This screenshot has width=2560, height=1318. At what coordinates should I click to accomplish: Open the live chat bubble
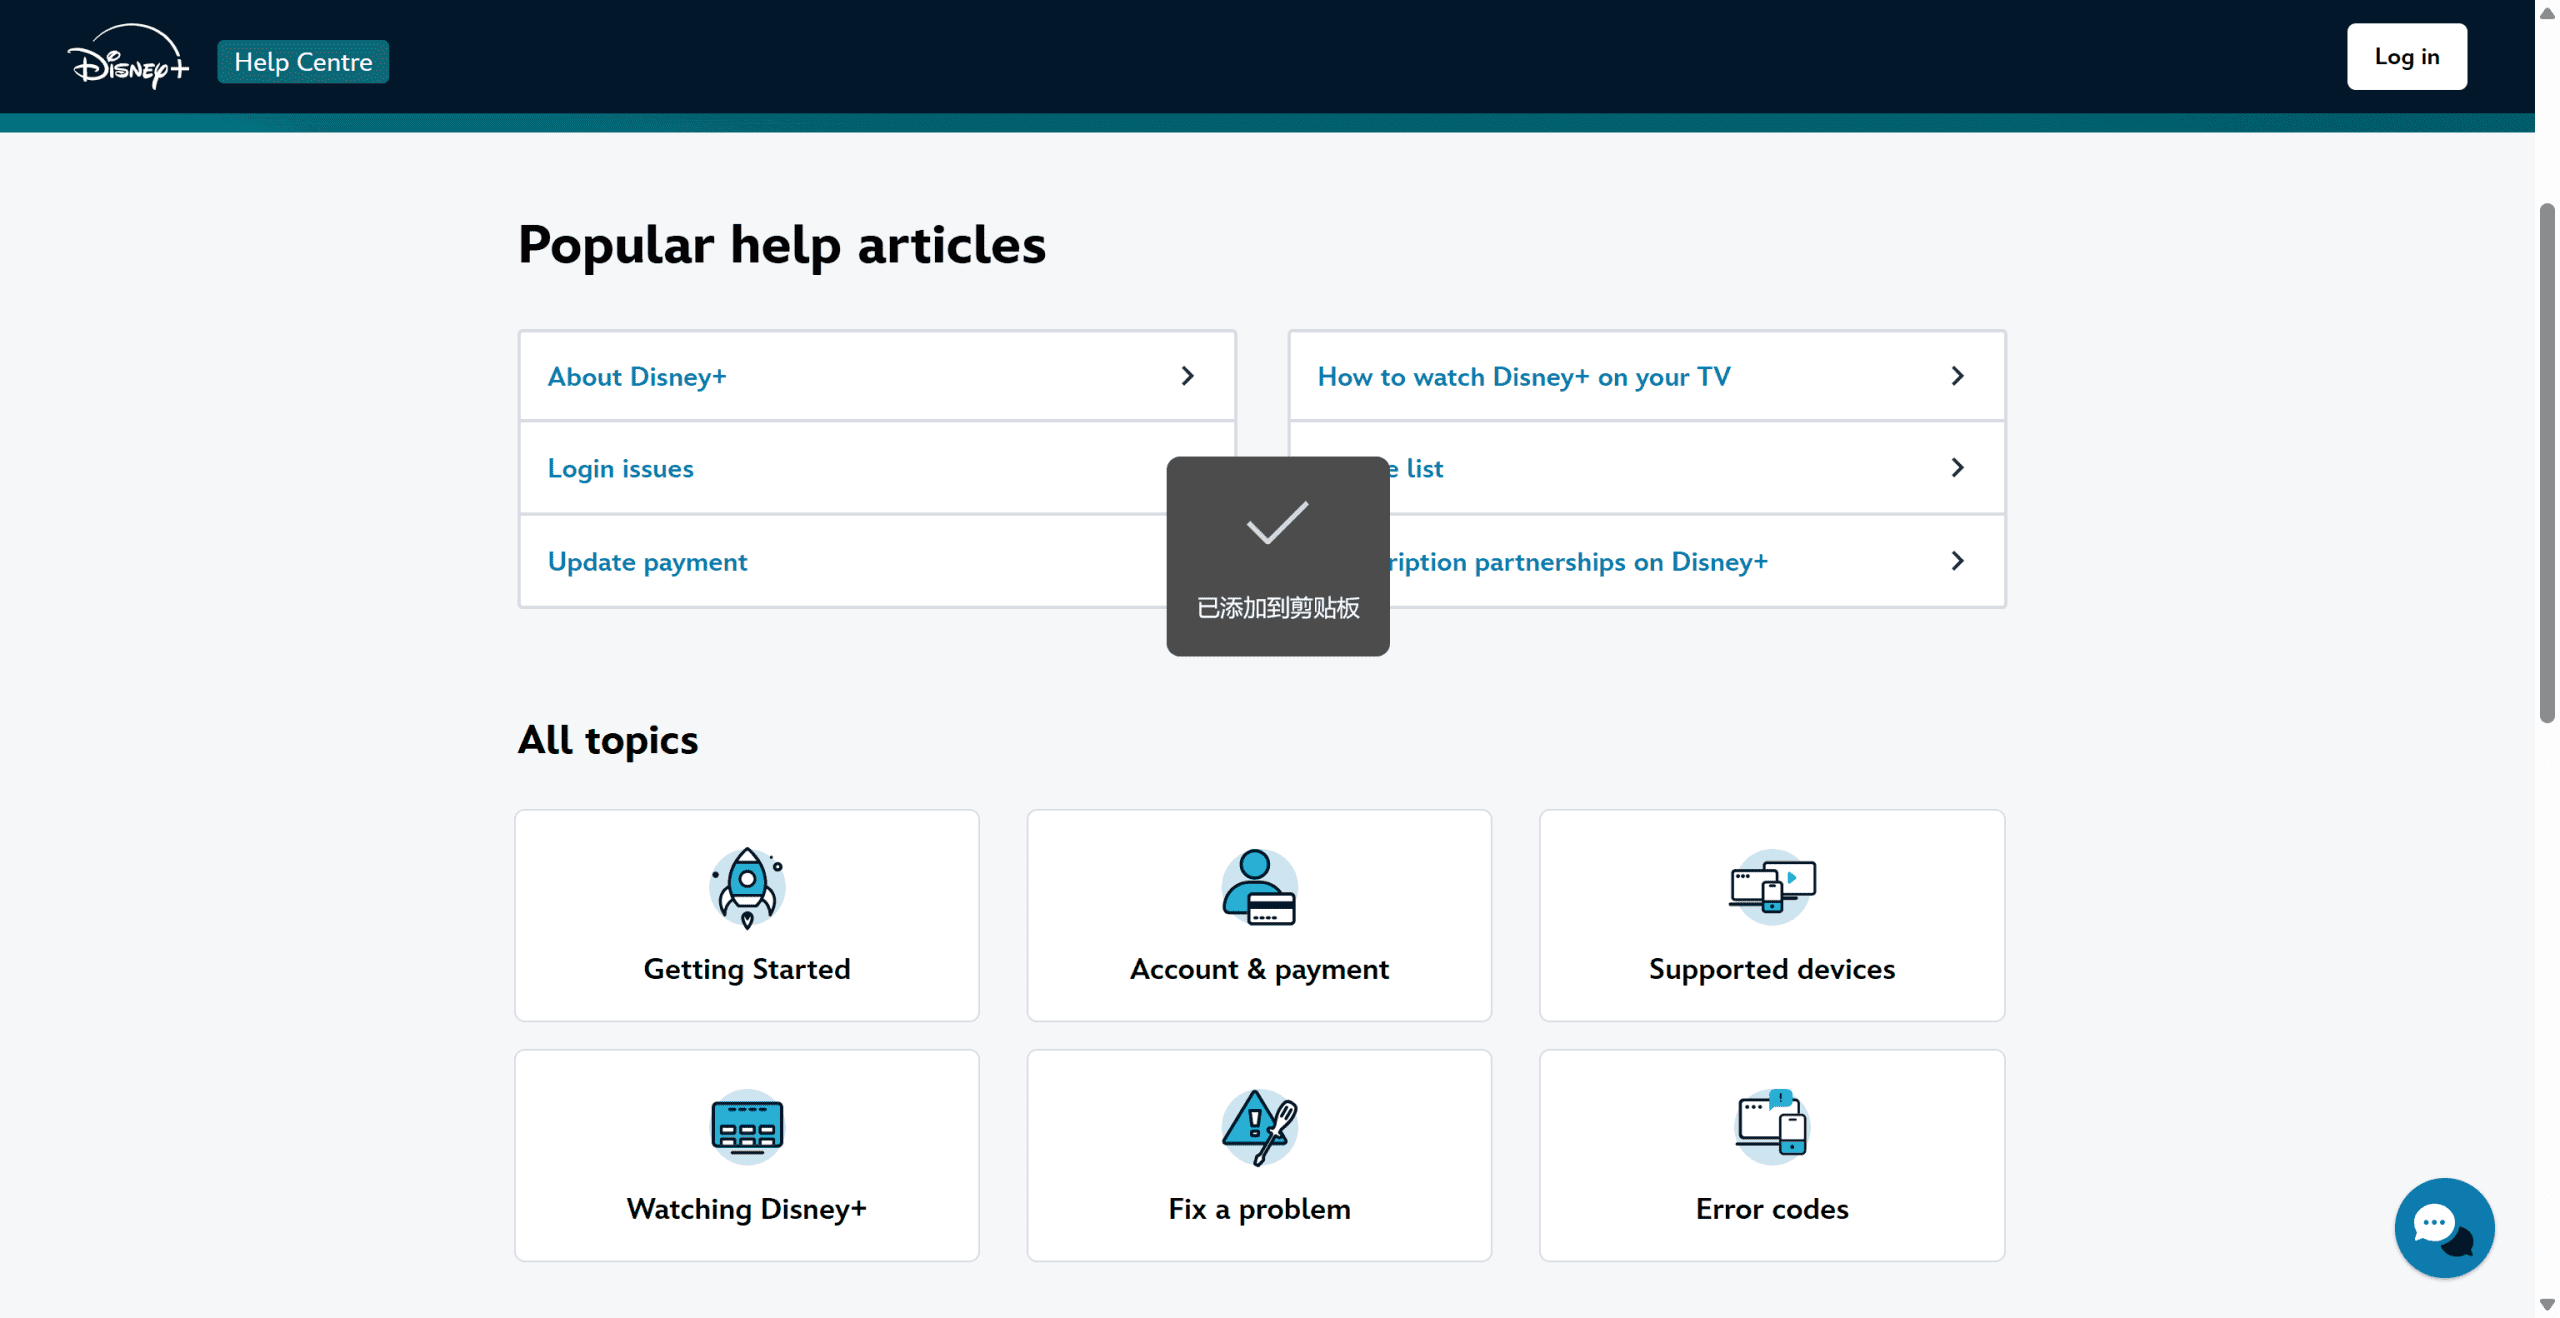point(2443,1227)
